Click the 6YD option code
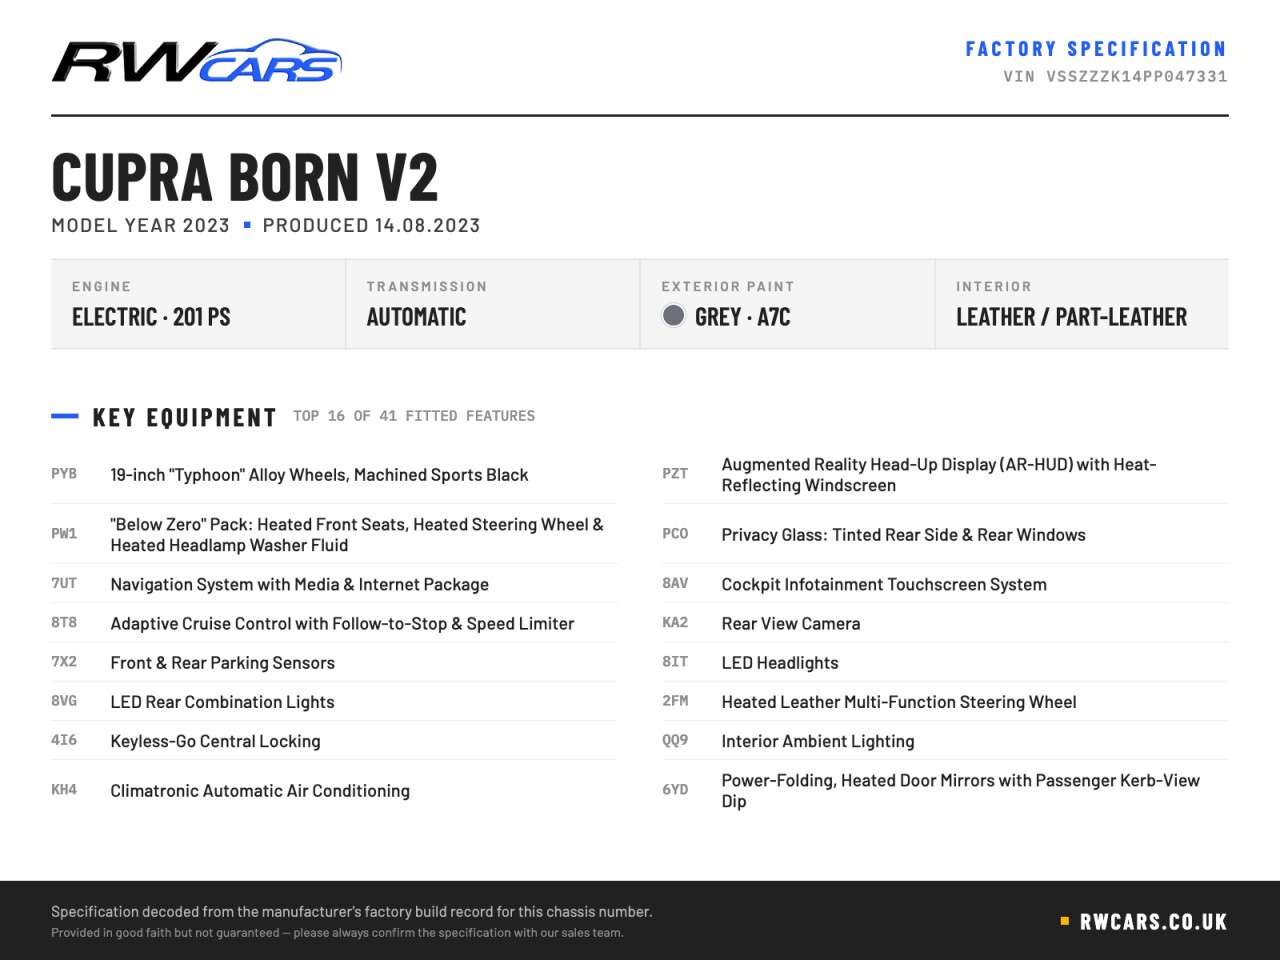The width and height of the screenshot is (1280, 960). [x=675, y=789]
